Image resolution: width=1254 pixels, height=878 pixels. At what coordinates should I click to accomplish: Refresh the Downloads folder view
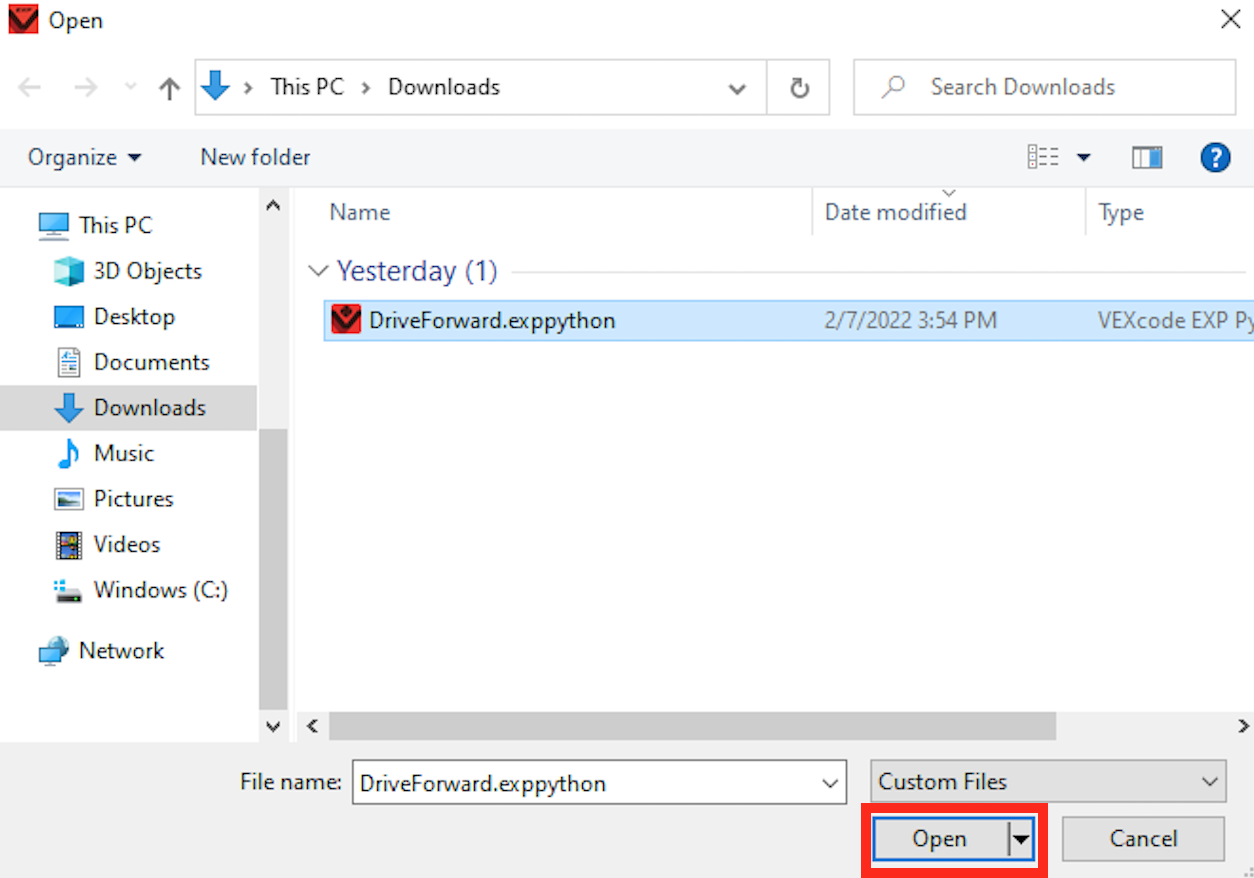[x=799, y=88]
